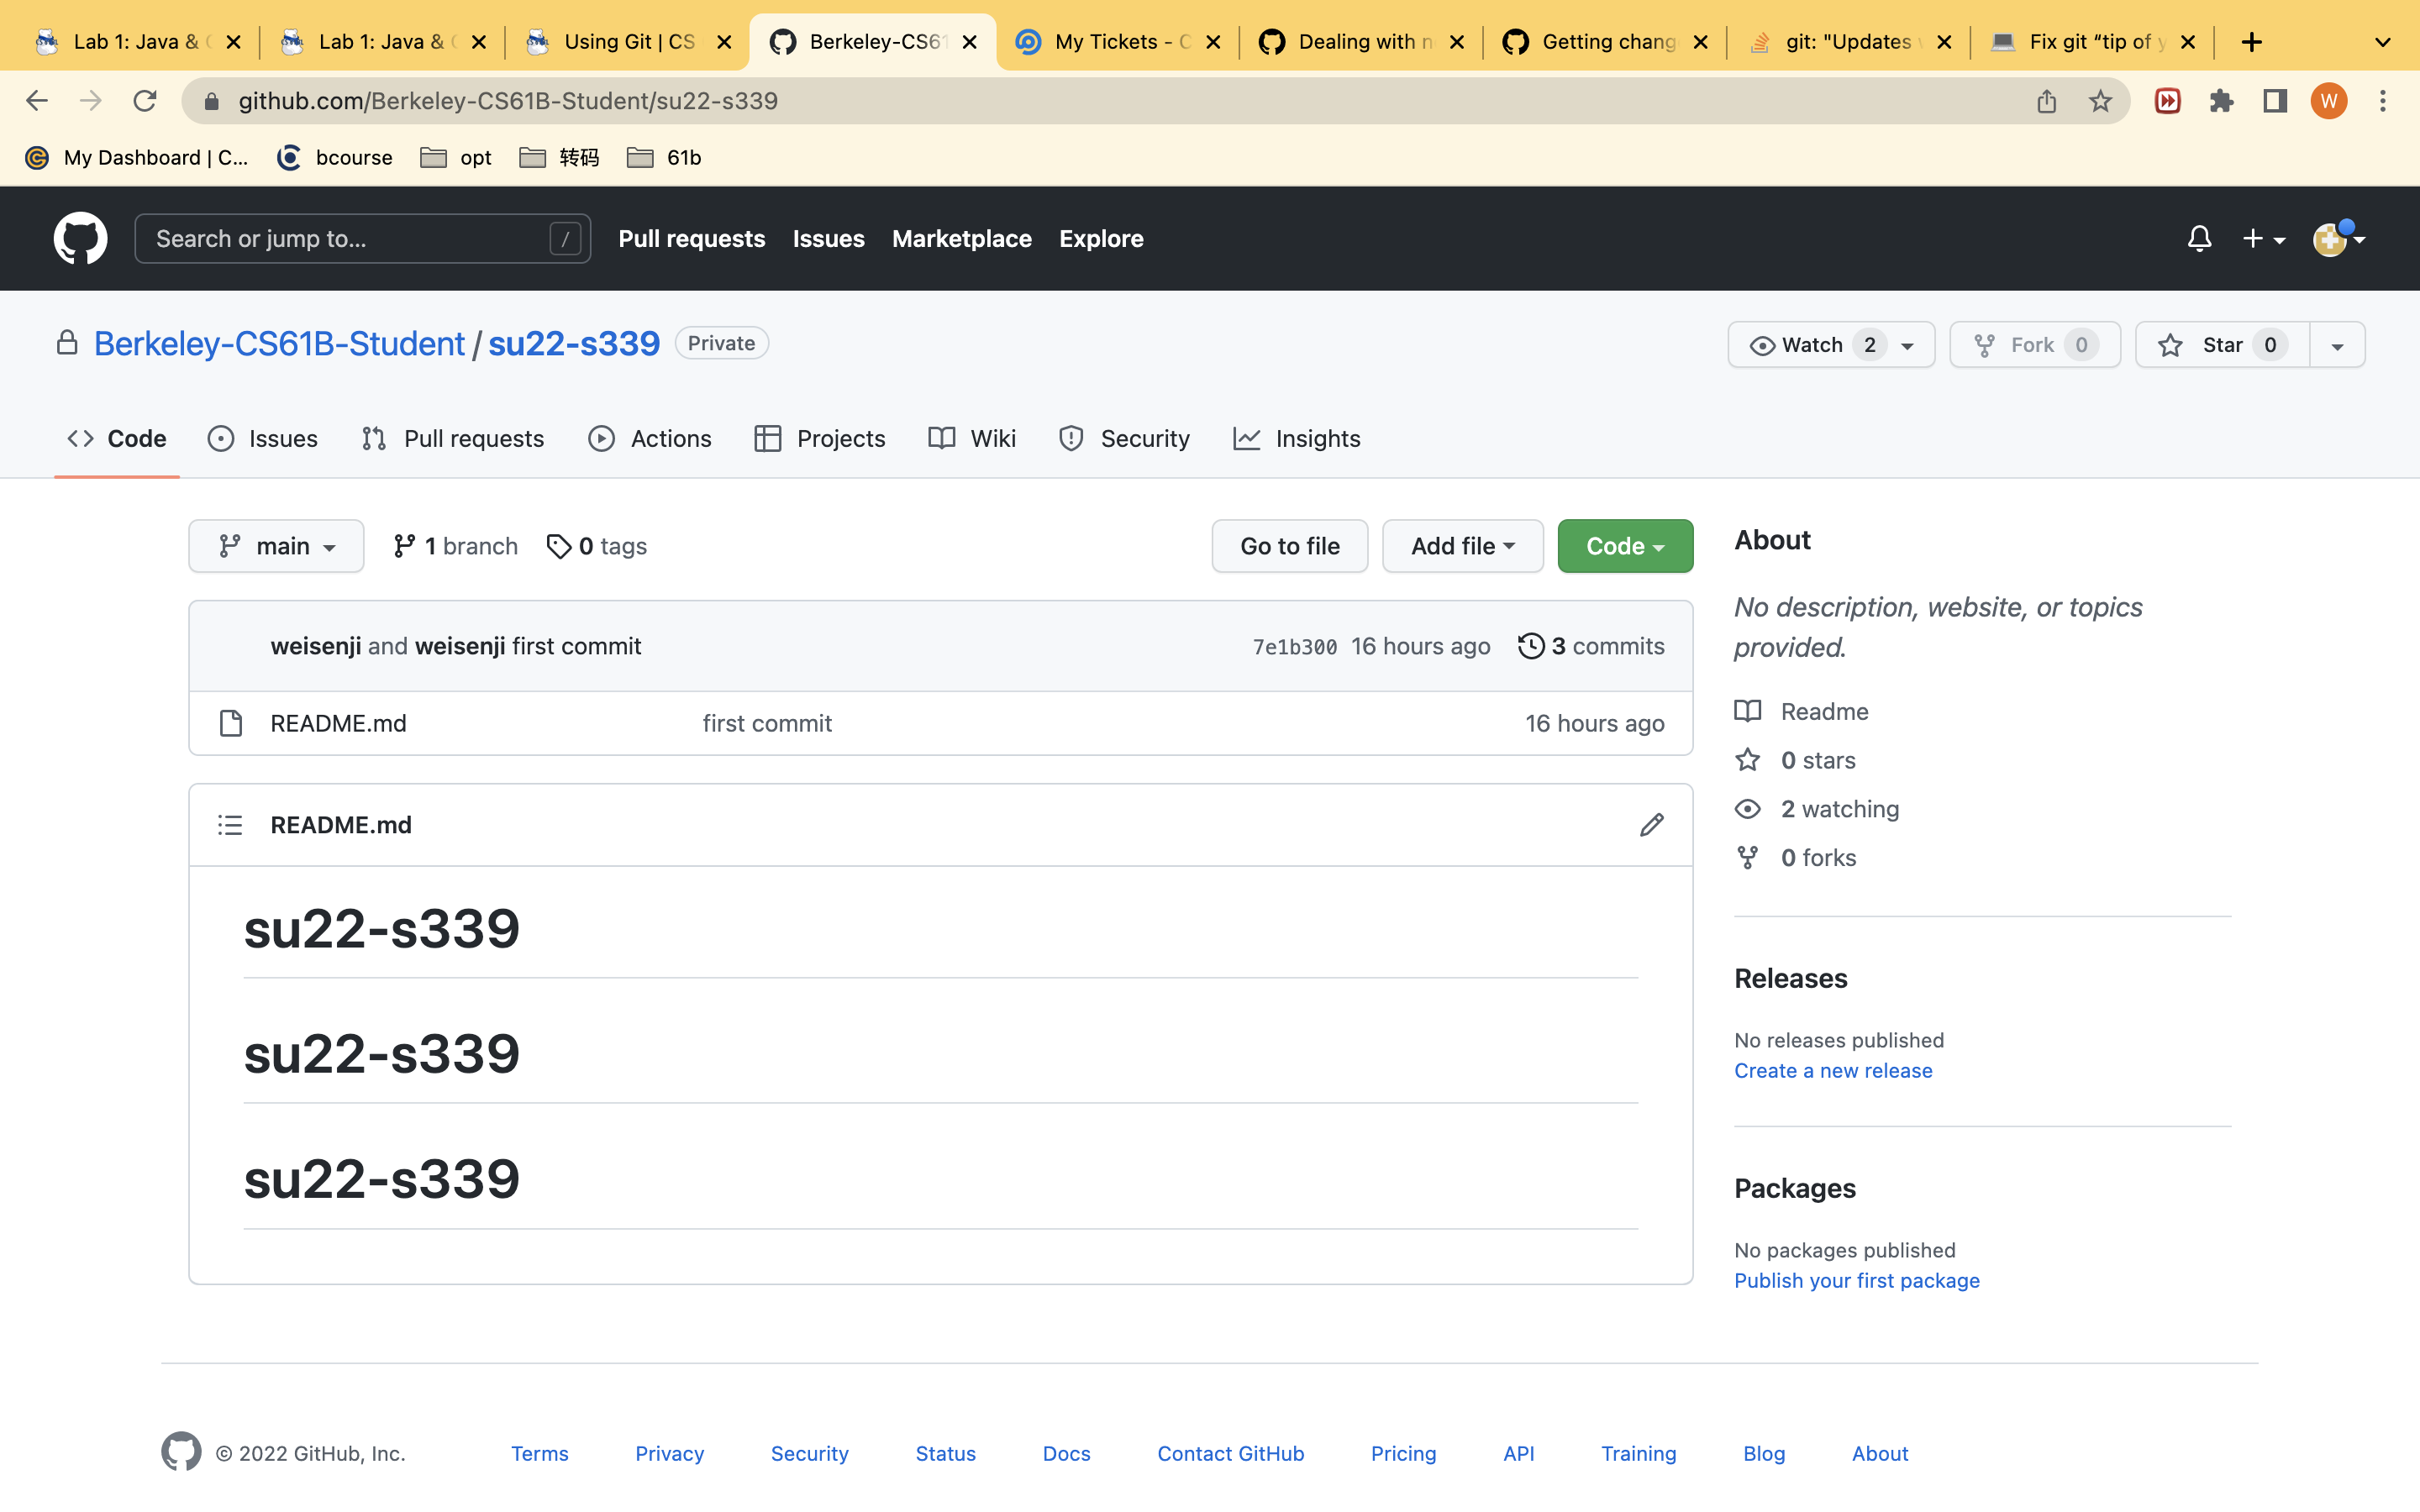Open the notifications bell icon
This screenshot has width=2420, height=1512.
tap(2199, 238)
